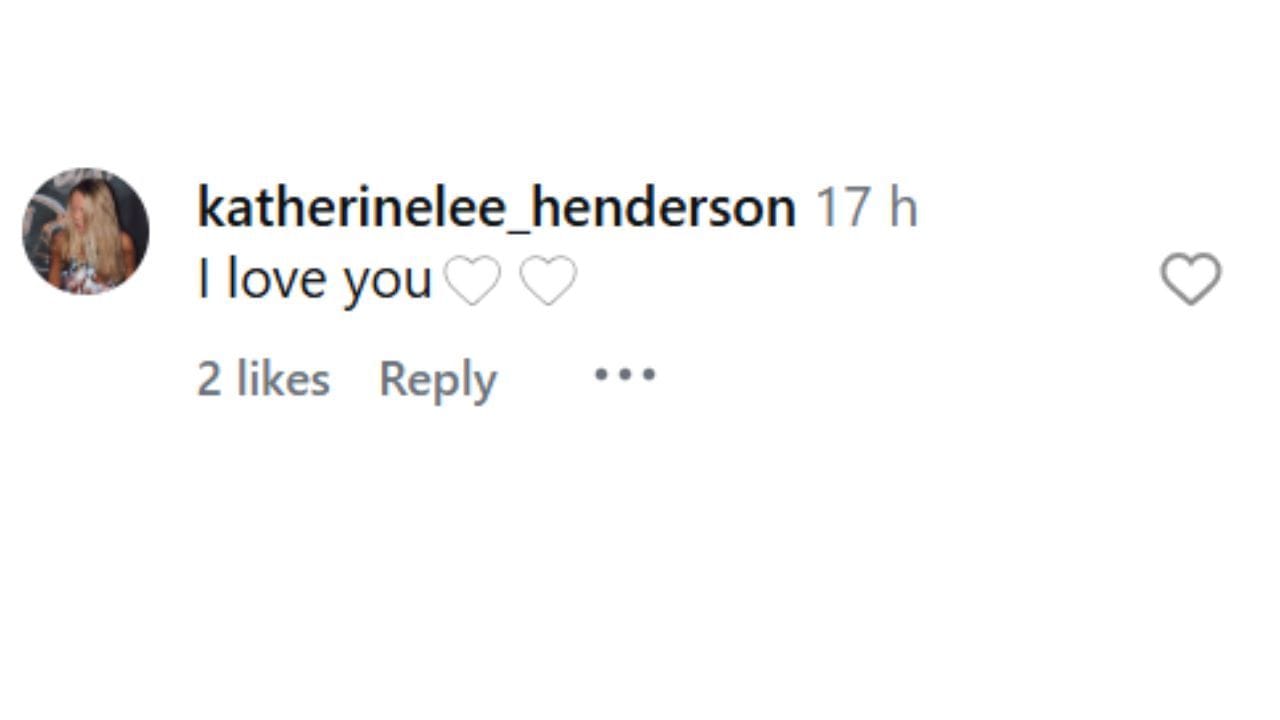
Task: Reply to the "I love you" comment
Action: coord(437,379)
